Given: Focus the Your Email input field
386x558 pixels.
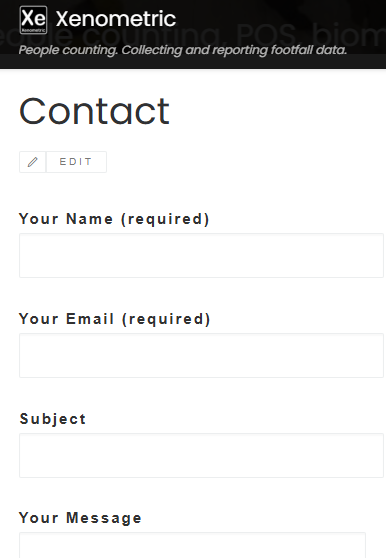Looking at the screenshot, I should [x=201, y=356].
